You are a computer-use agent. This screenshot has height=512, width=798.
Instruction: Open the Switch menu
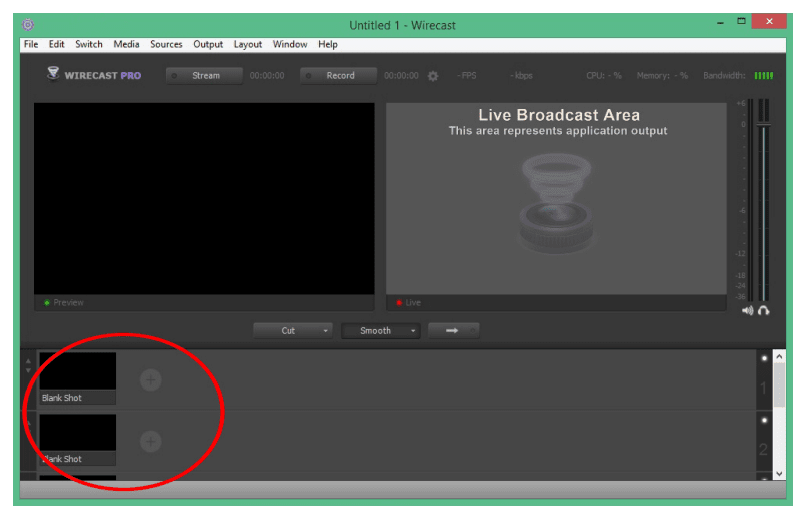89,44
